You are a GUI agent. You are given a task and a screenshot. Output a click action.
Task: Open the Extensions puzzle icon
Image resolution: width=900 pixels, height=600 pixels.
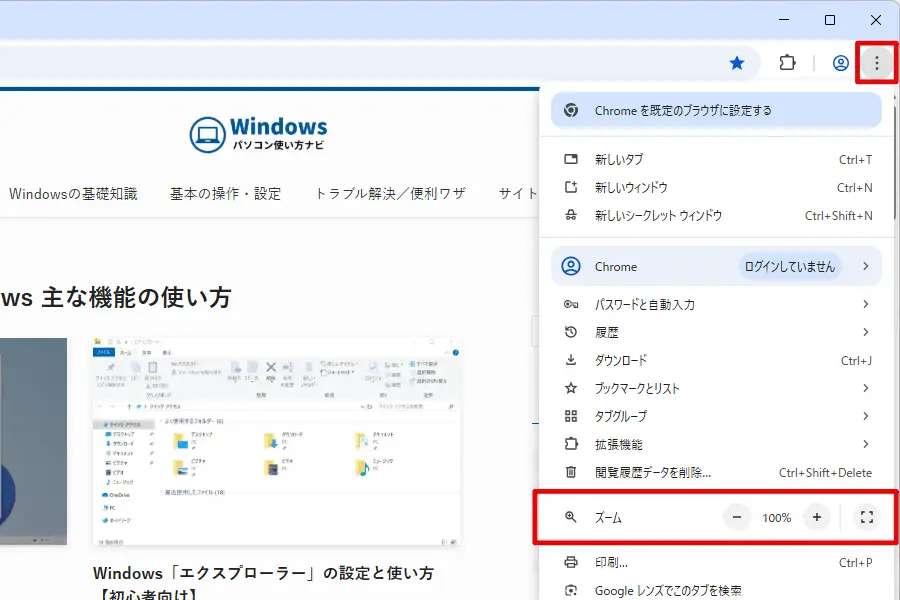tap(787, 62)
